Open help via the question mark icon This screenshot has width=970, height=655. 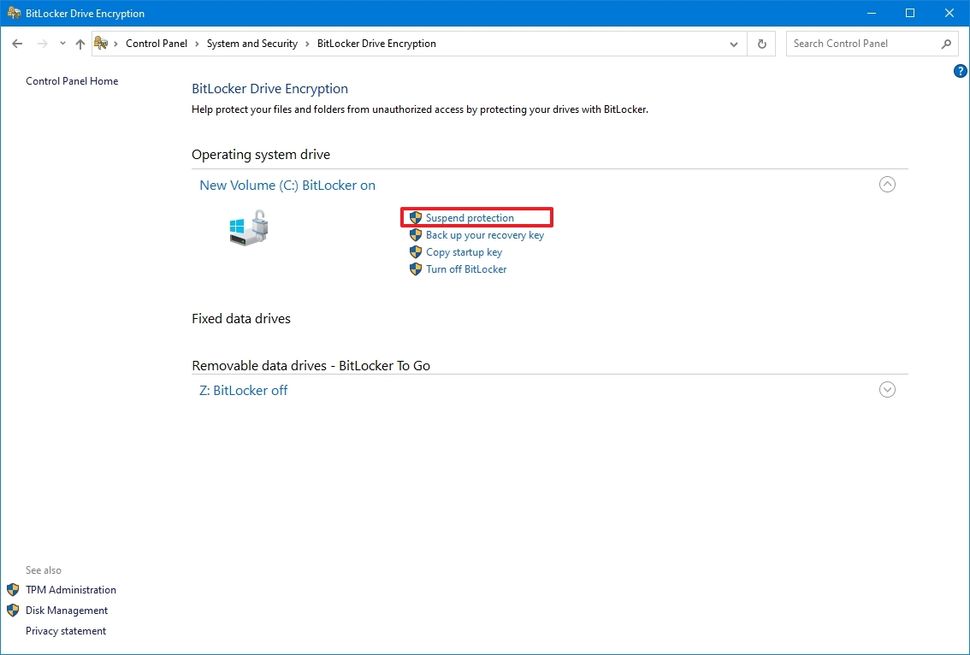click(960, 71)
